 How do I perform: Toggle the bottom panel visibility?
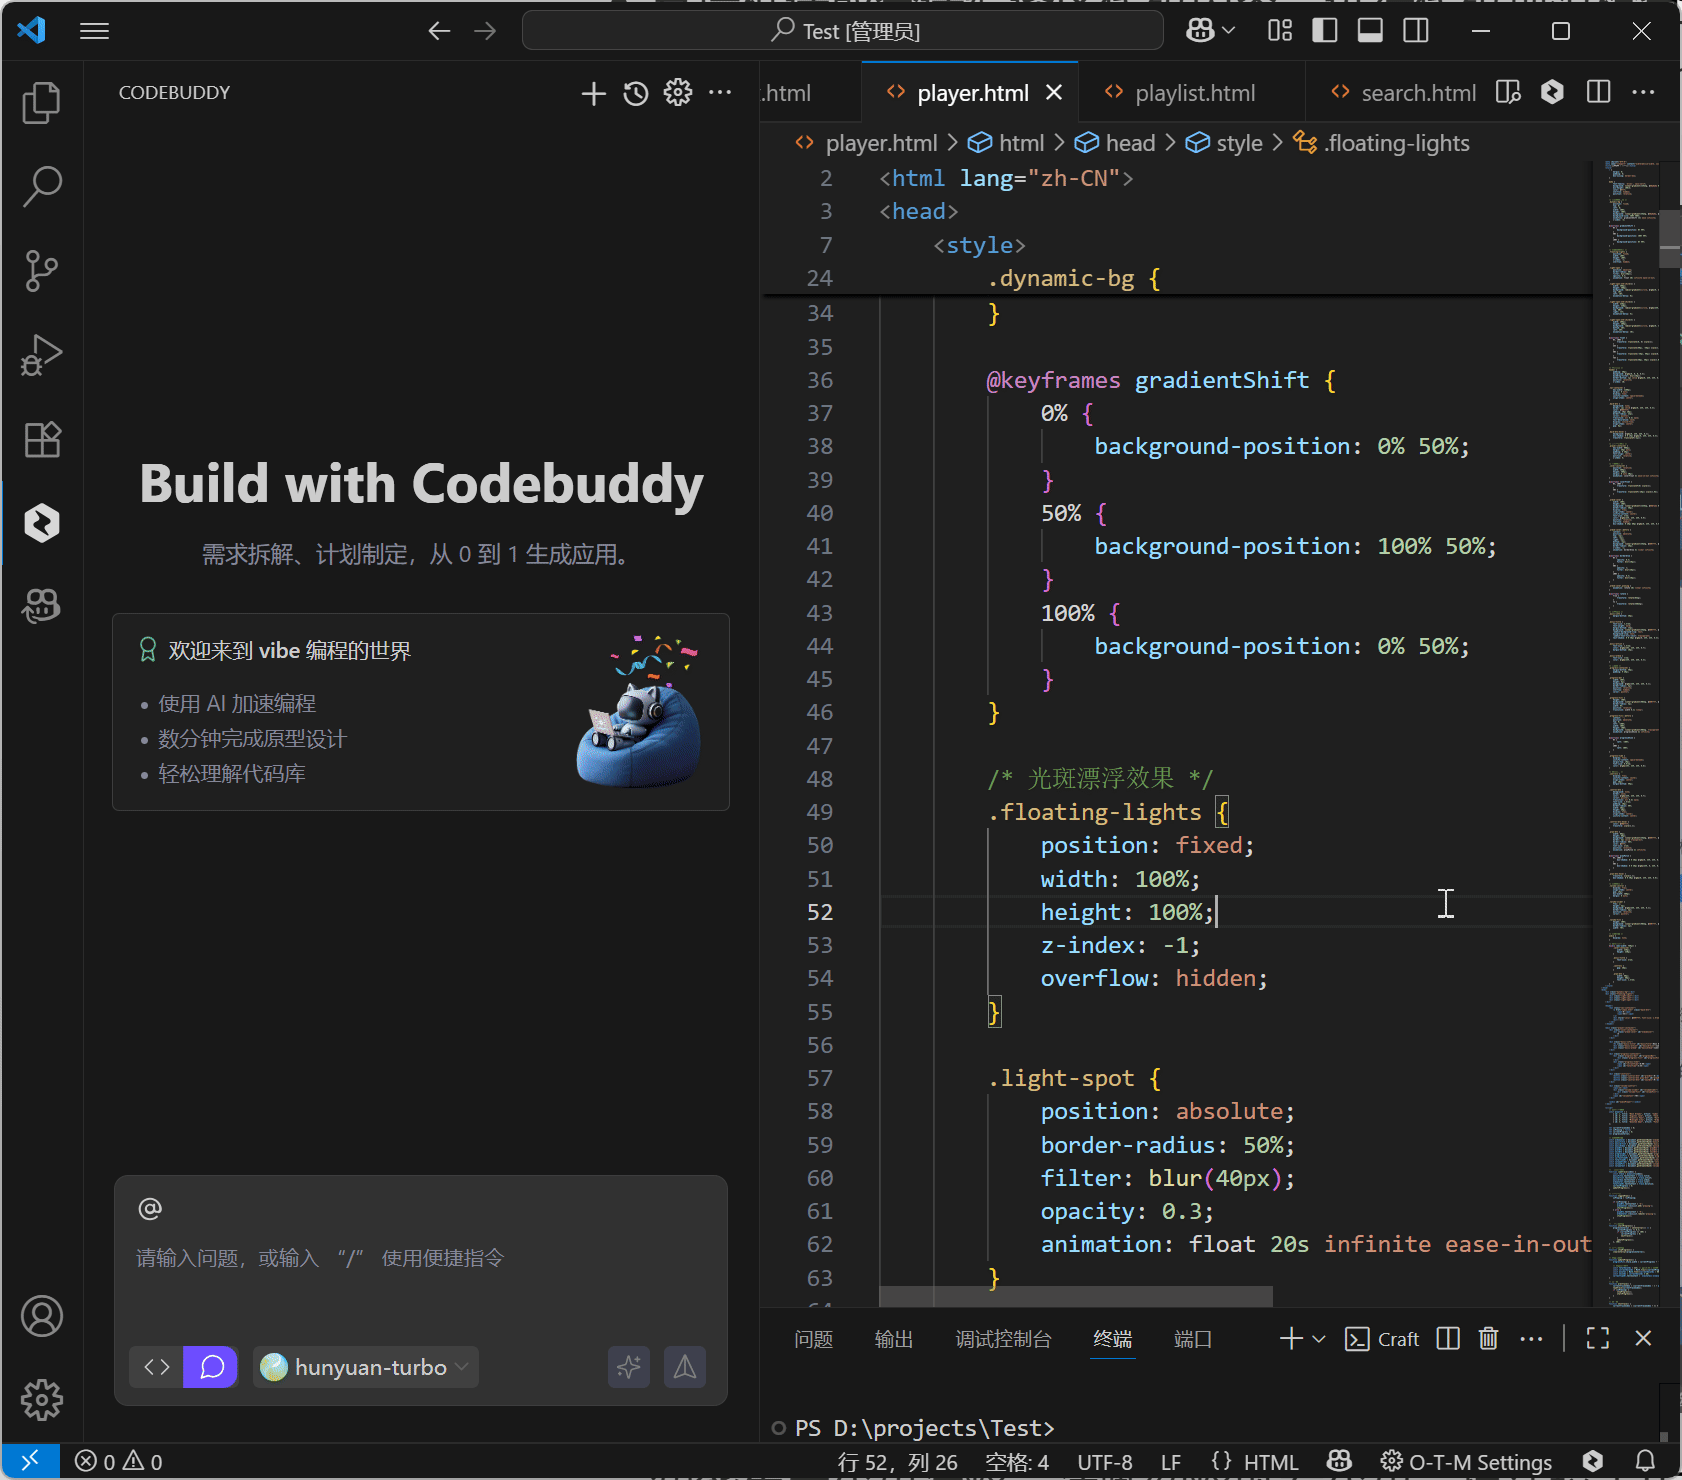[1370, 31]
